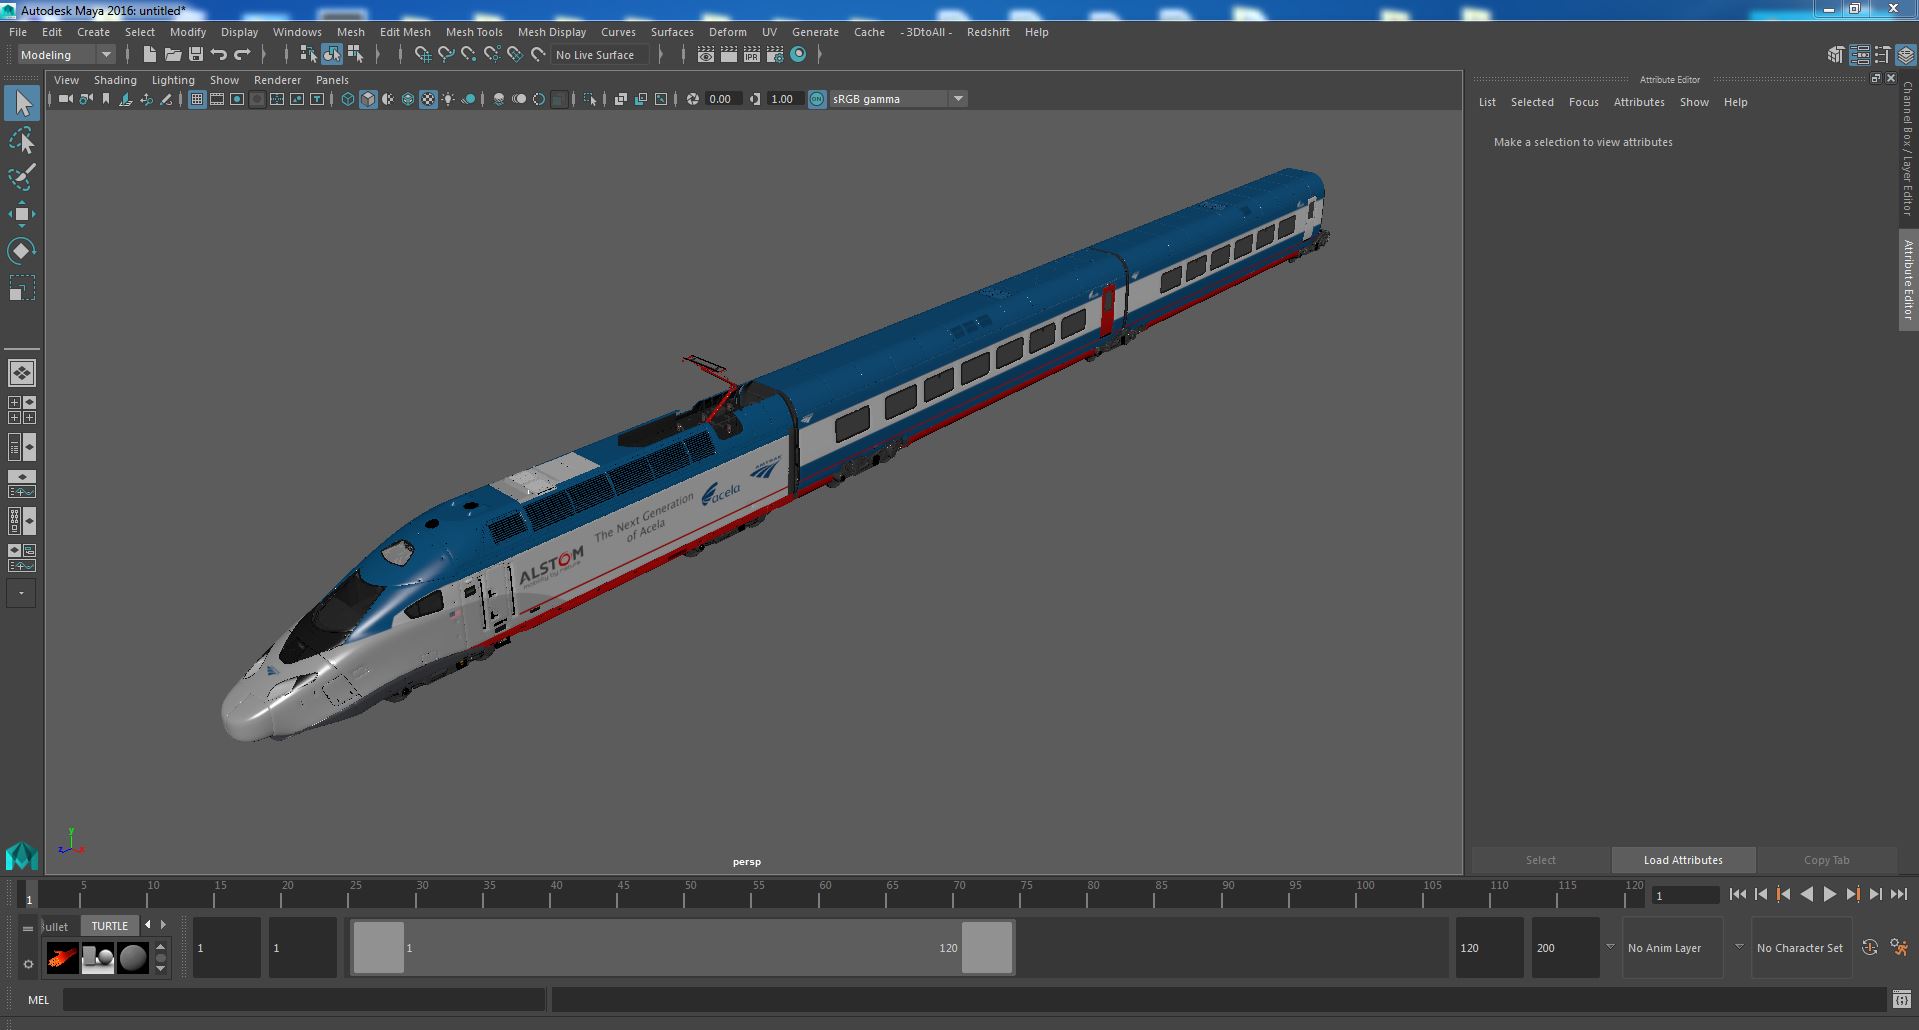The image size is (1919, 1030).
Task: Open the camera select icon
Action: 66,99
